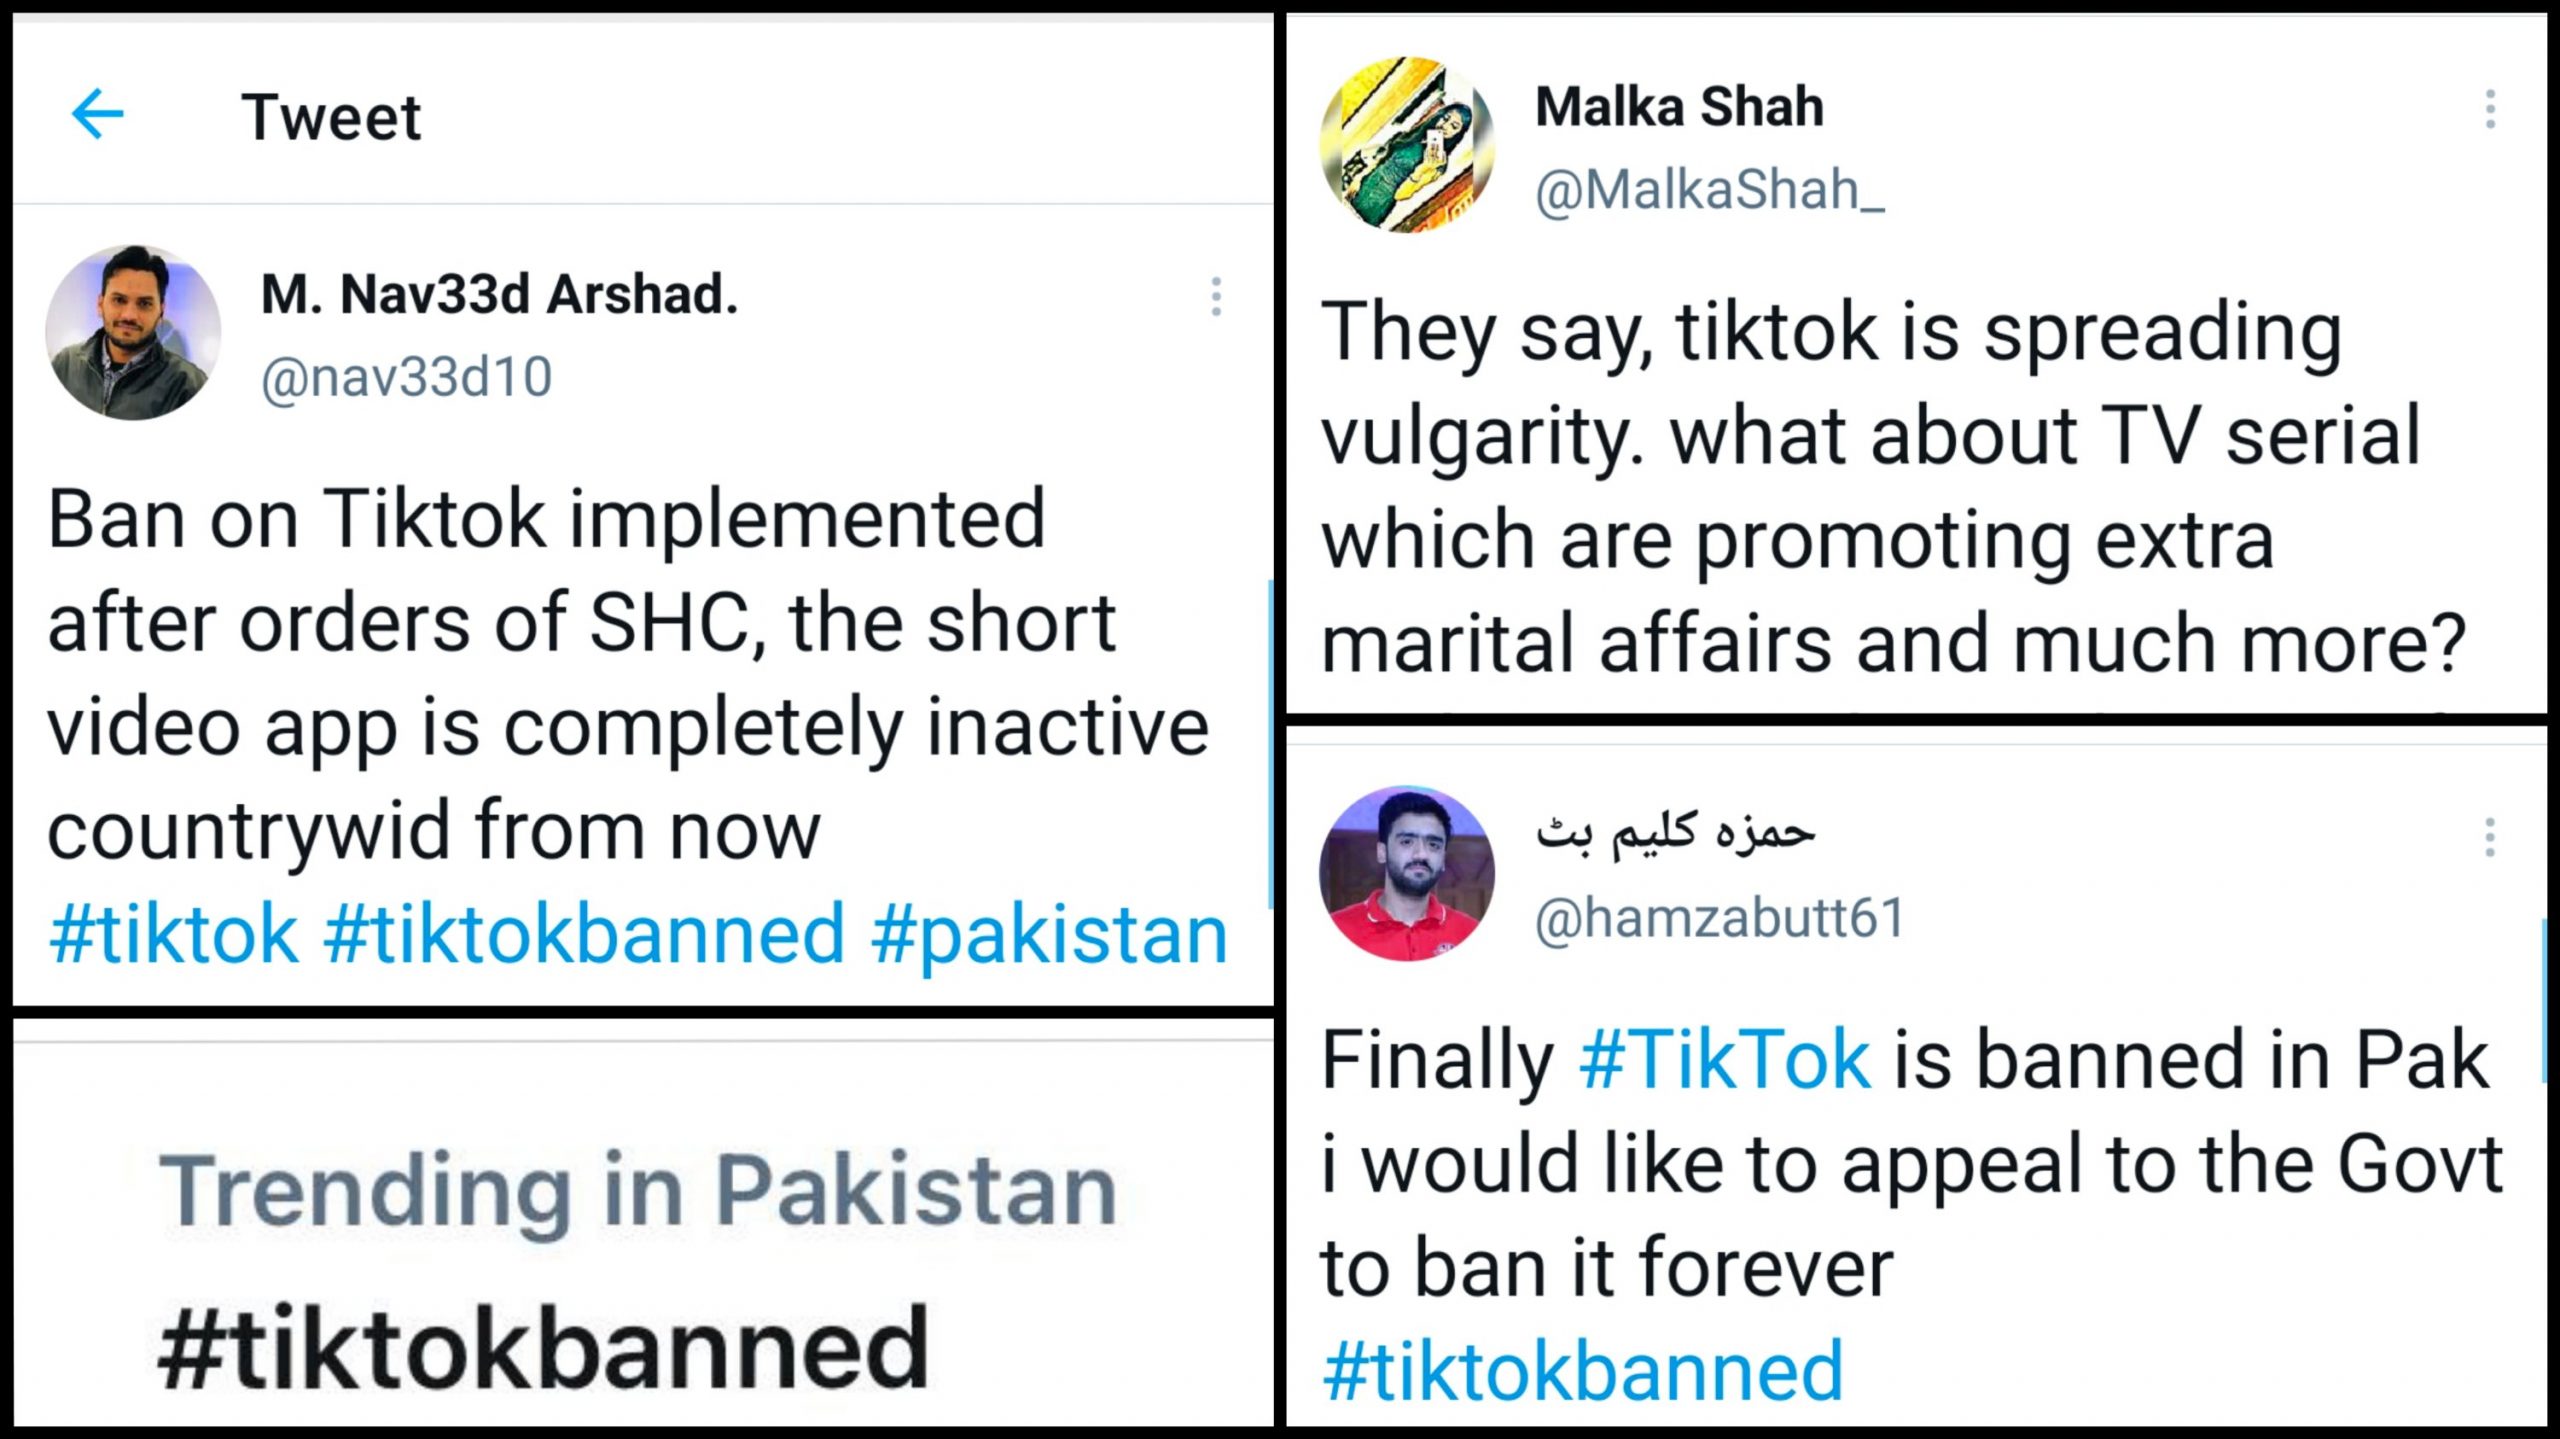Open options menu on Malka Shah's tweet

tap(2489, 109)
